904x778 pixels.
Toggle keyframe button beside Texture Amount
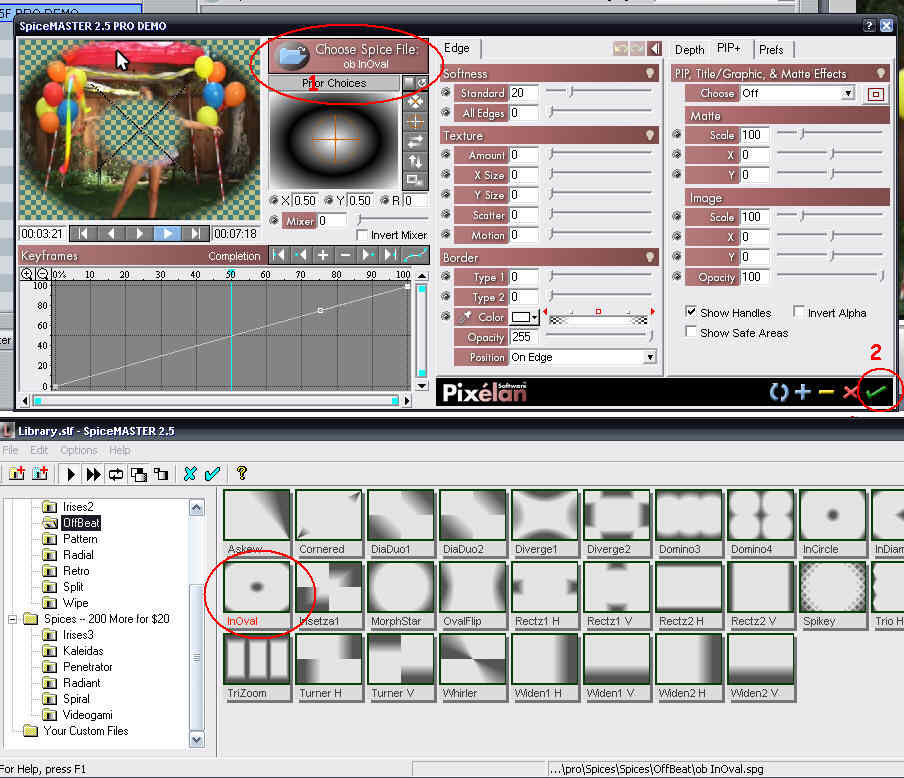446,155
